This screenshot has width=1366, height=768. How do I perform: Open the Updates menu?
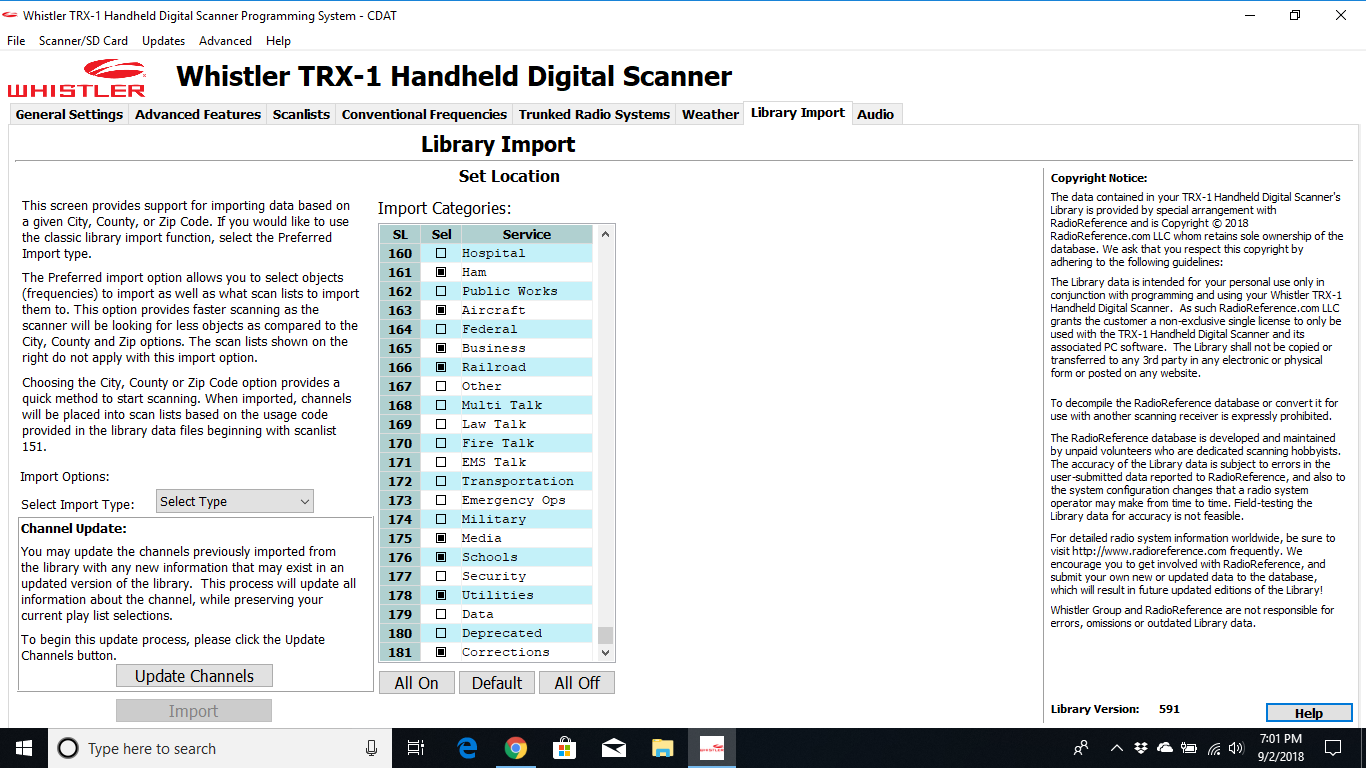coord(163,41)
